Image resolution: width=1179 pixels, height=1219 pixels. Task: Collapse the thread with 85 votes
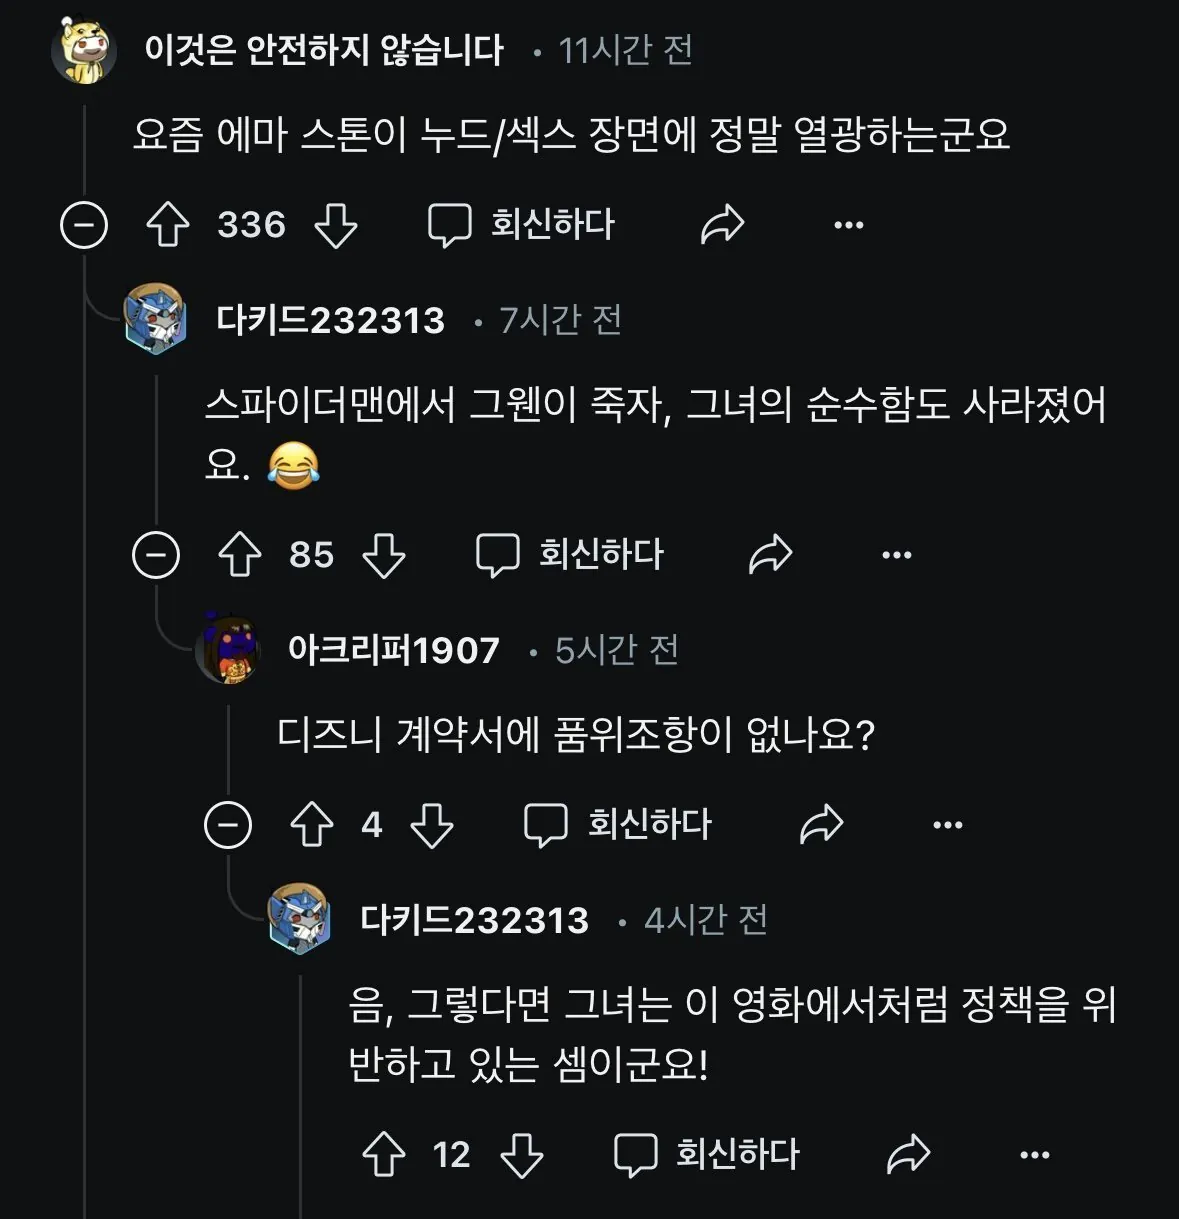coord(156,555)
